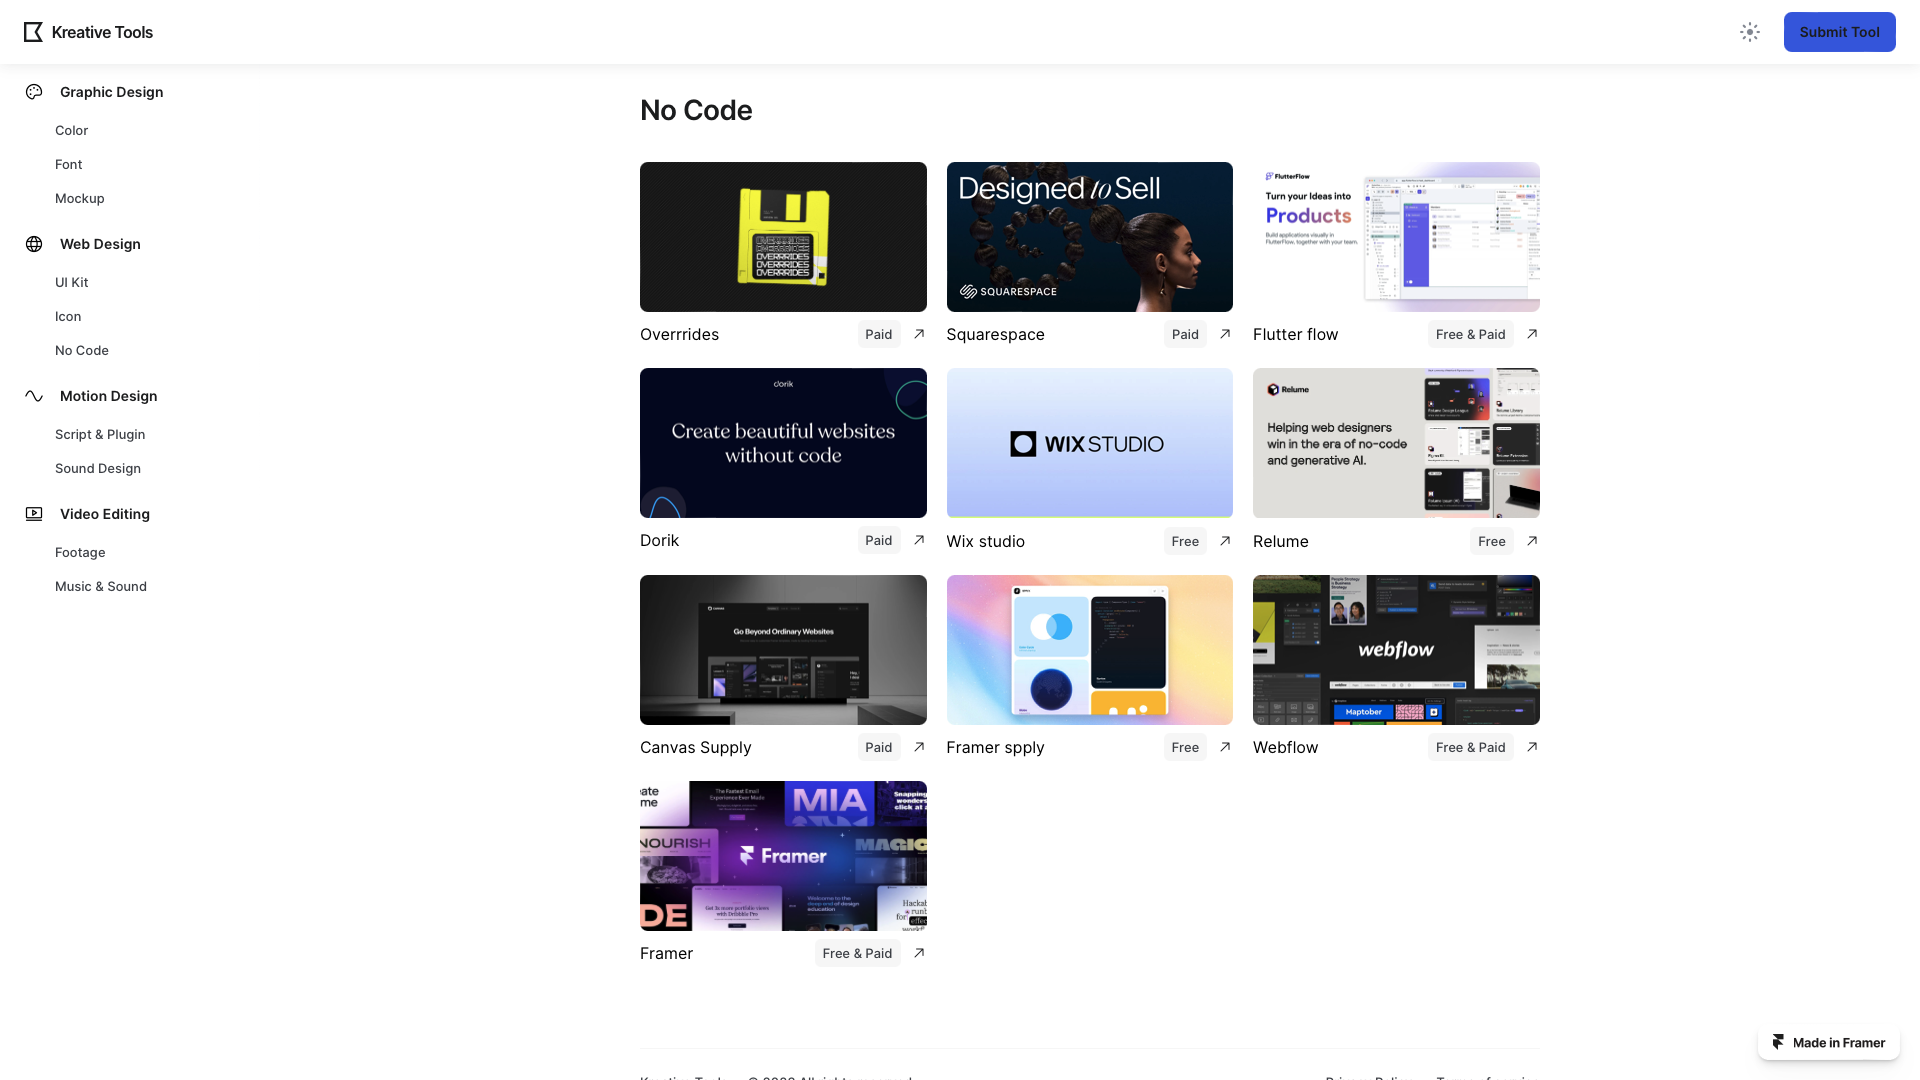Open the Dorik external link arrow

coord(919,540)
